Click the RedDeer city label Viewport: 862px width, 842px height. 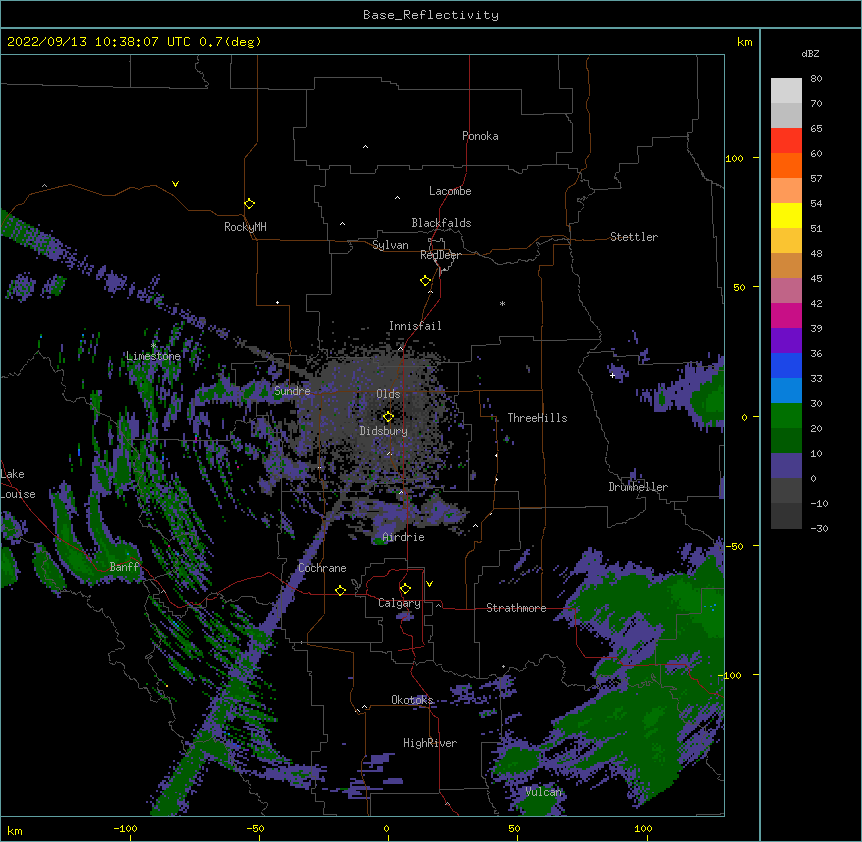[440, 255]
